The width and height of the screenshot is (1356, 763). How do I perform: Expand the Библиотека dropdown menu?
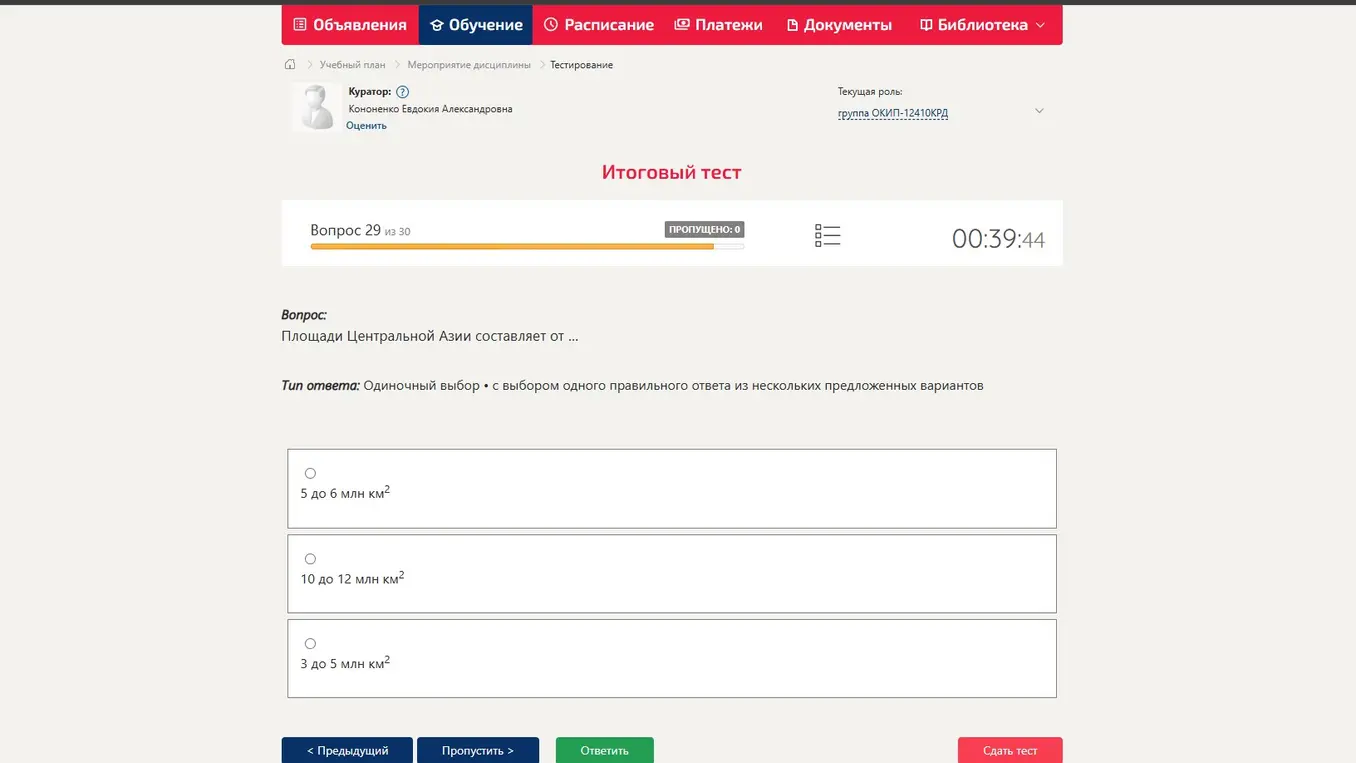[x=982, y=25]
